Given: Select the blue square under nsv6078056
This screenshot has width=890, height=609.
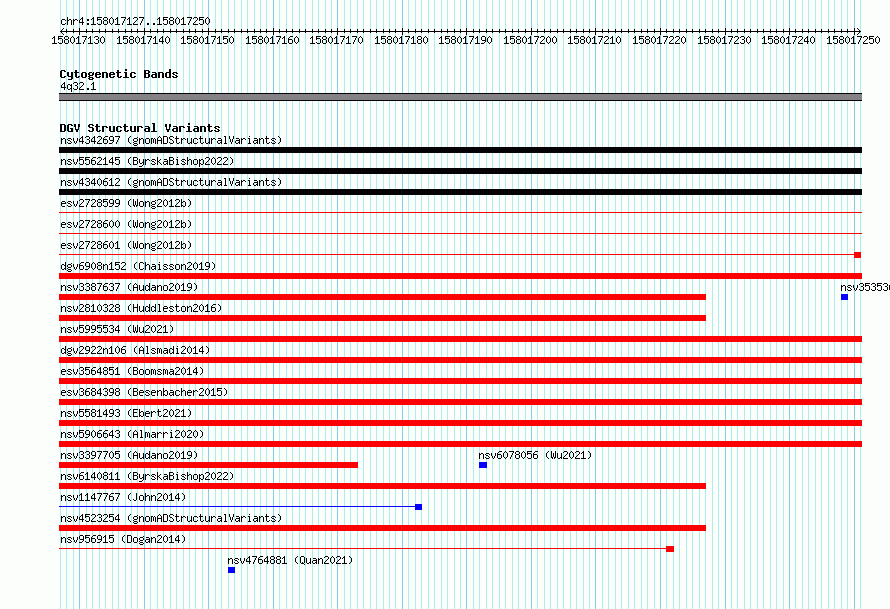Looking at the screenshot, I should coord(483,465).
